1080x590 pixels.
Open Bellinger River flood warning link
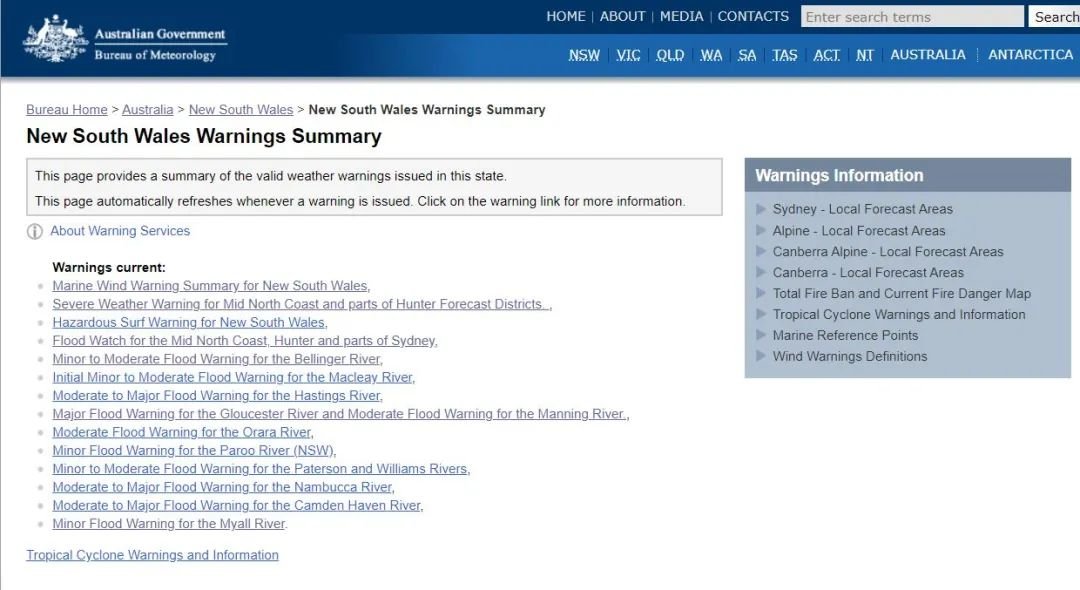[x=217, y=359]
